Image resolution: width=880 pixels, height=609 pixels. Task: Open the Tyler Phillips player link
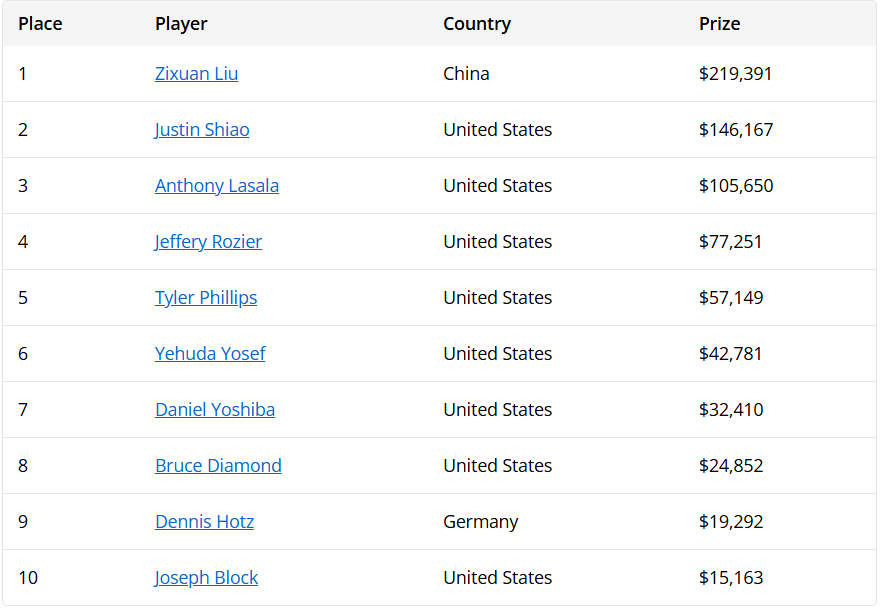click(x=206, y=297)
